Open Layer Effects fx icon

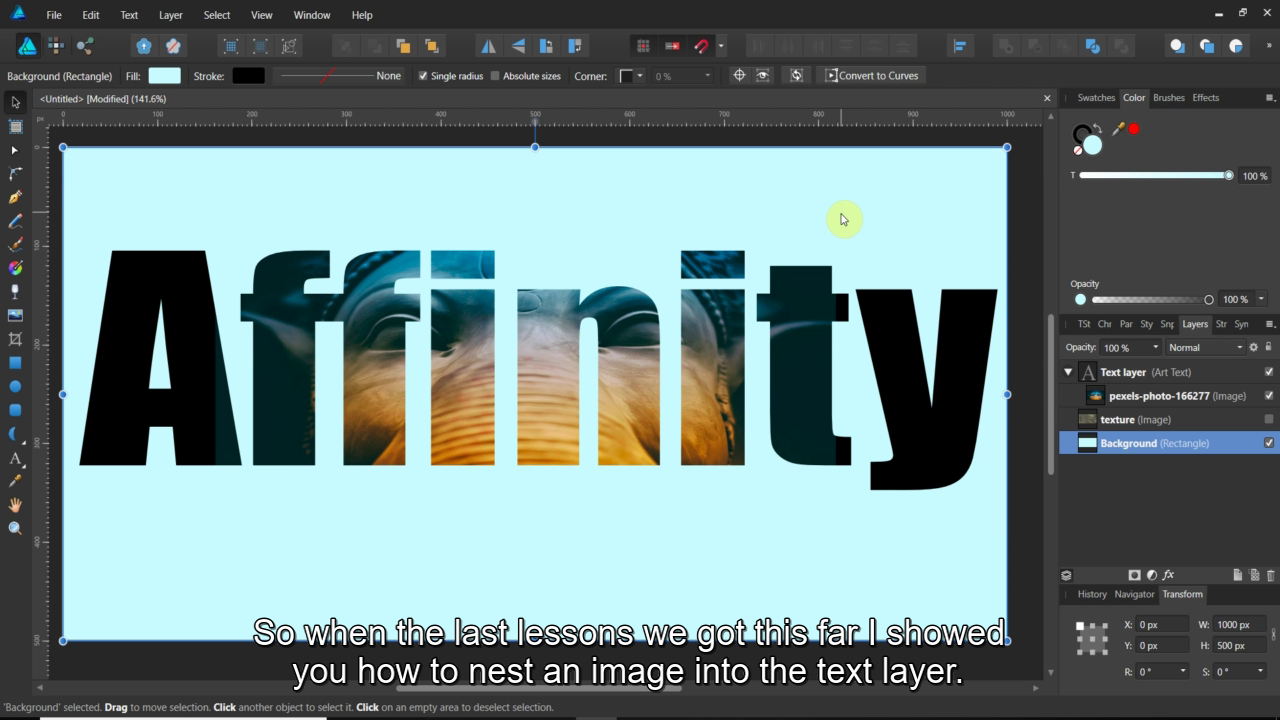click(1168, 575)
